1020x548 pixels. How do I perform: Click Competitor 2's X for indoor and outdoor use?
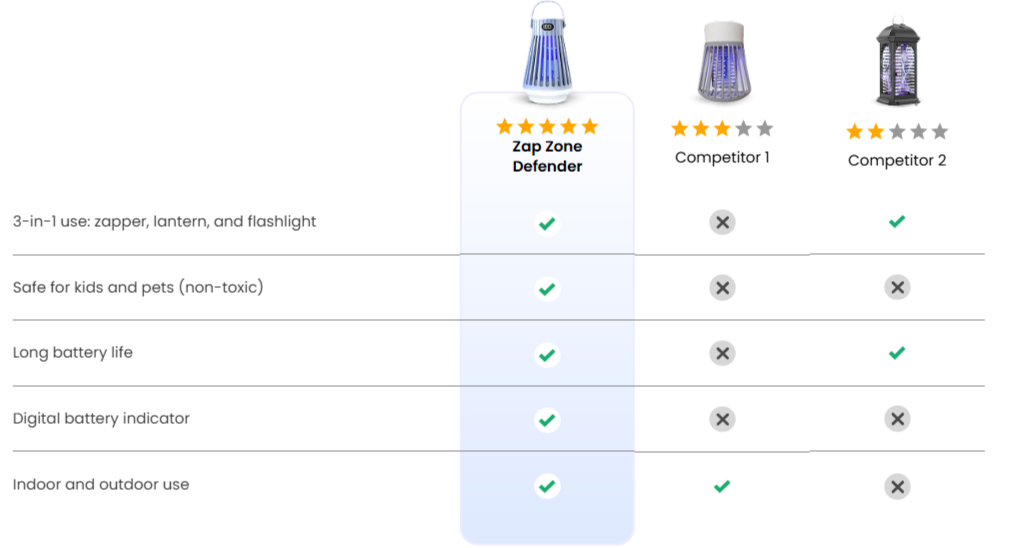tap(897, 487)
